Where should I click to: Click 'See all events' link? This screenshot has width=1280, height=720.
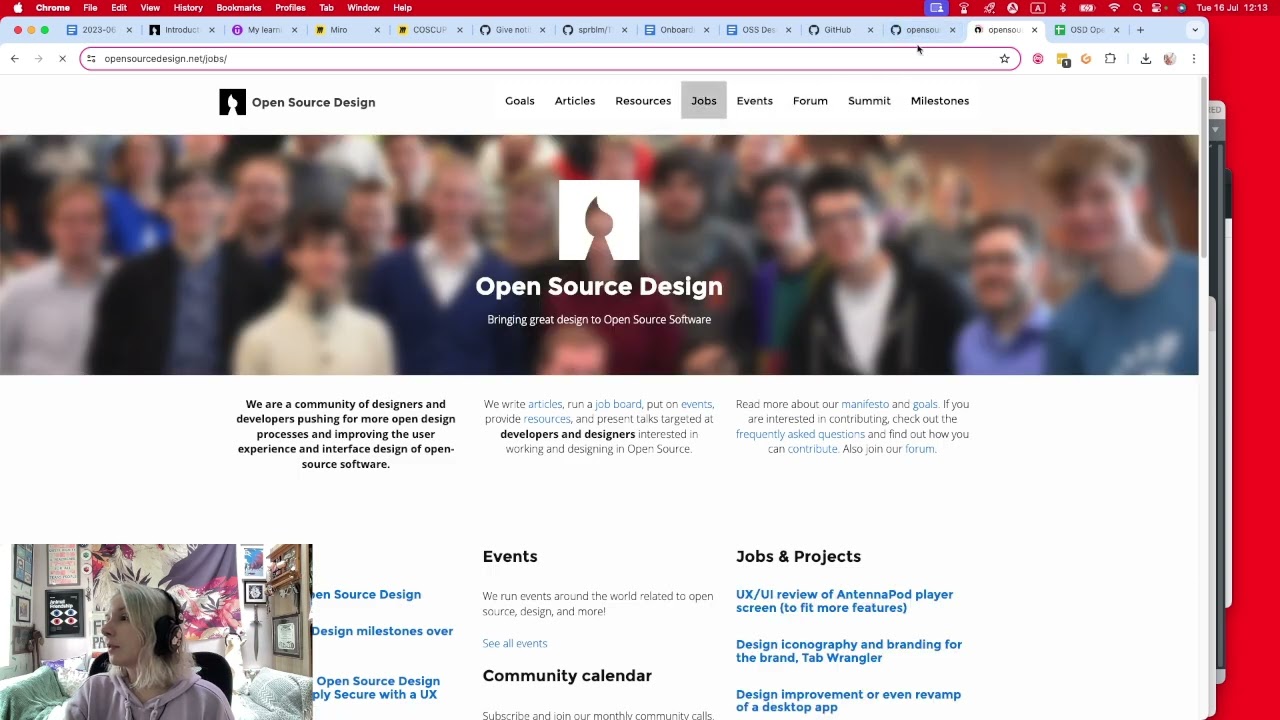515,643
